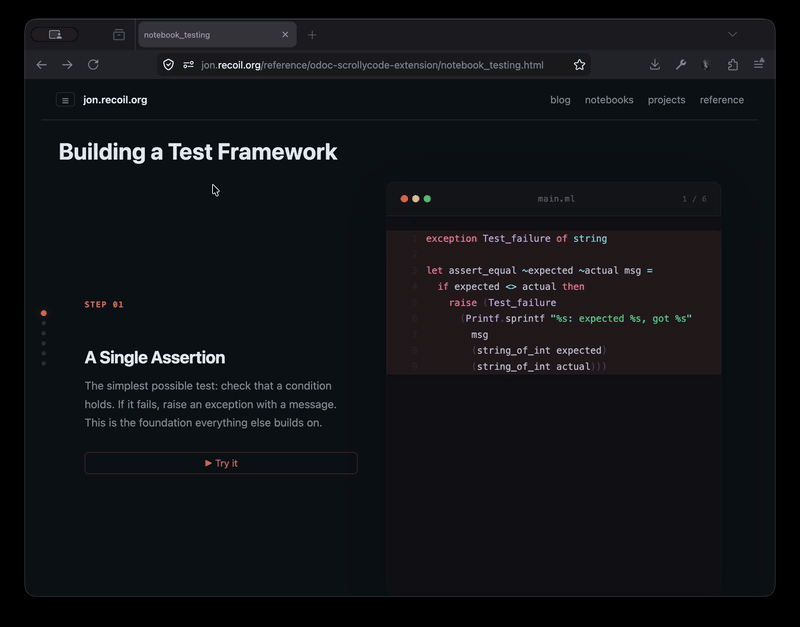Open the site hamburger menu
This screenshot has height=627, width=800.
[65, 100]
